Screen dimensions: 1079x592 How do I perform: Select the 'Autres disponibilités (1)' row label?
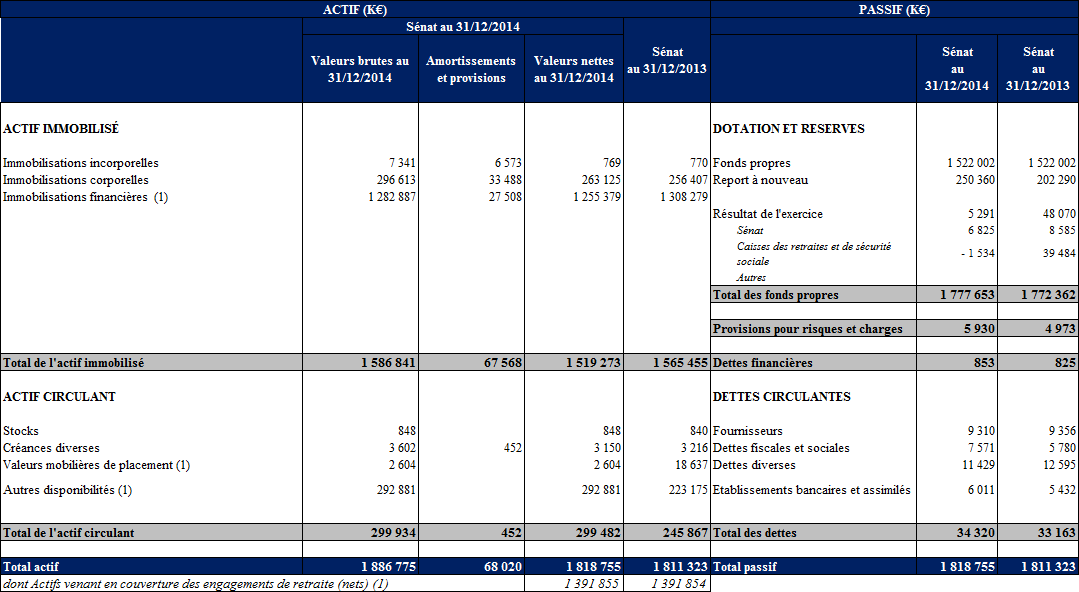[x=68, y=490]
